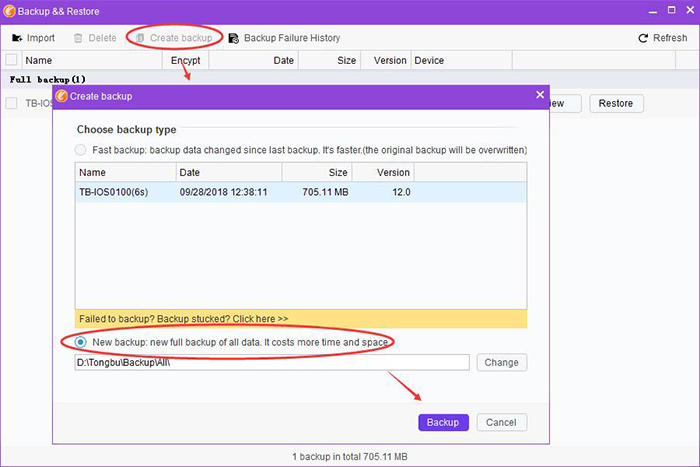Viewport: 700px width, 467px height.
Task: Select the New backup radio option
Action: click(80, 342)
